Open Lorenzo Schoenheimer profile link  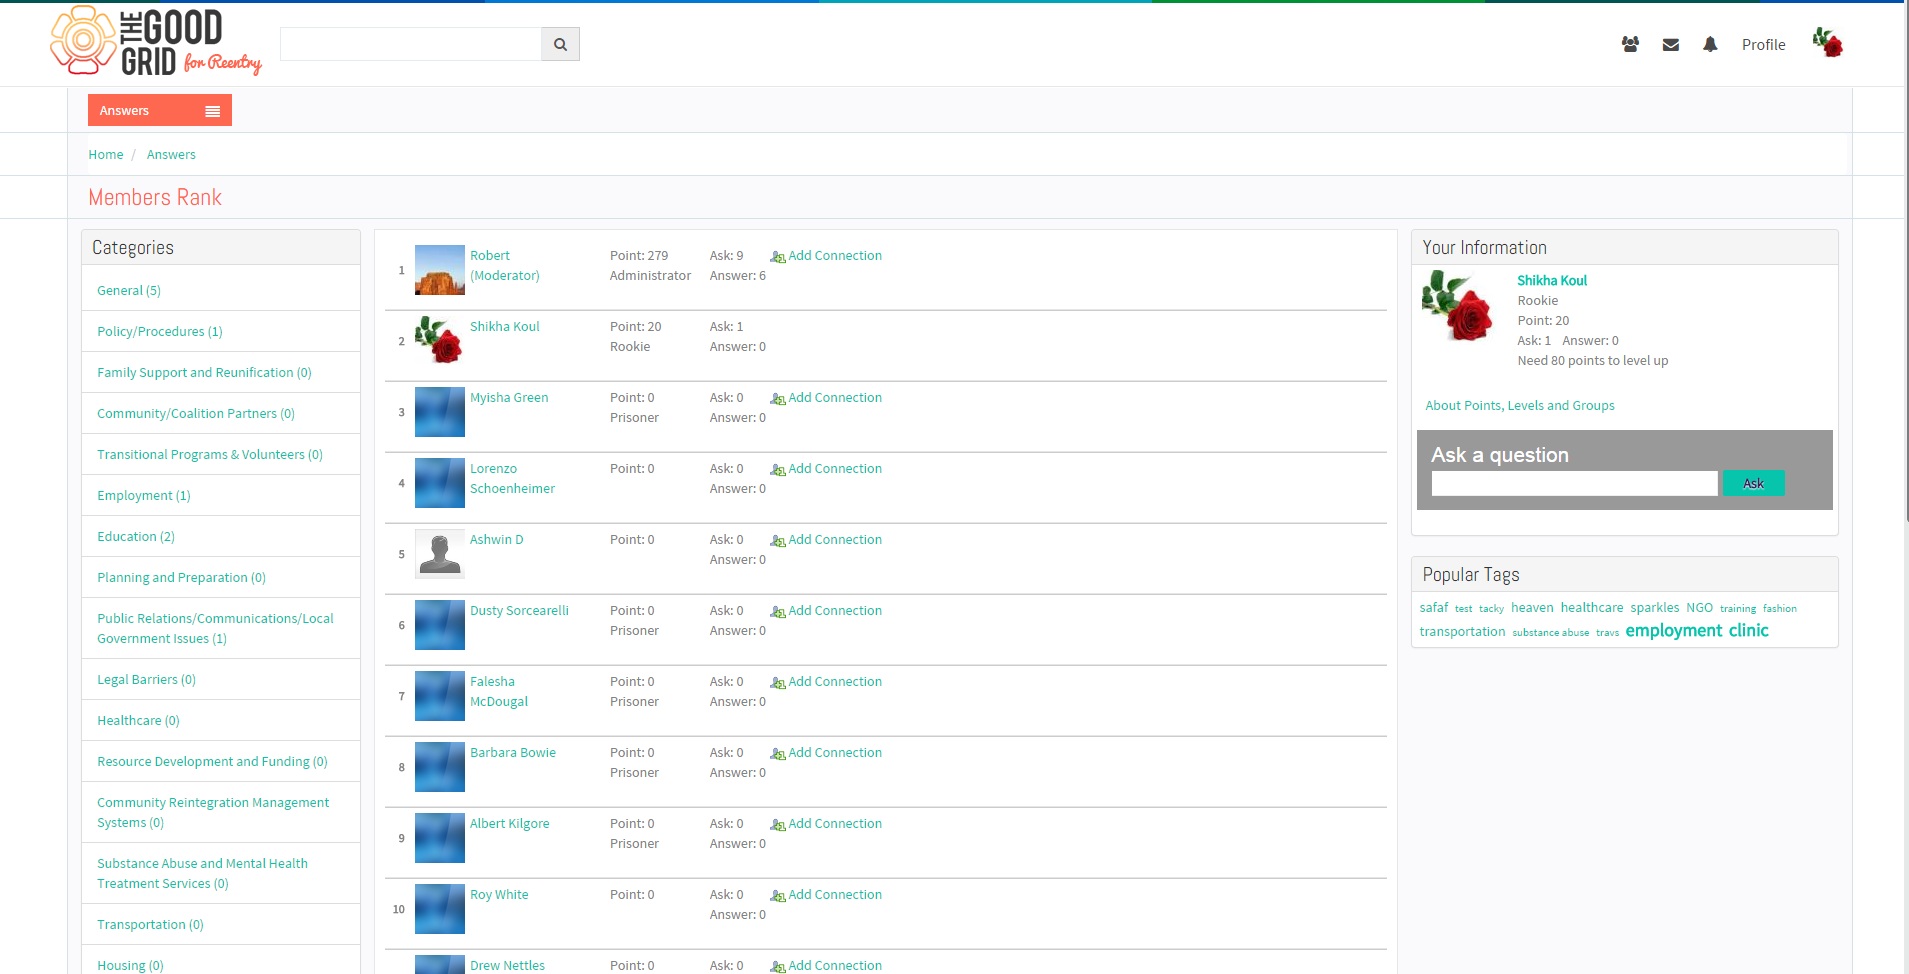(x=512, y=479)
